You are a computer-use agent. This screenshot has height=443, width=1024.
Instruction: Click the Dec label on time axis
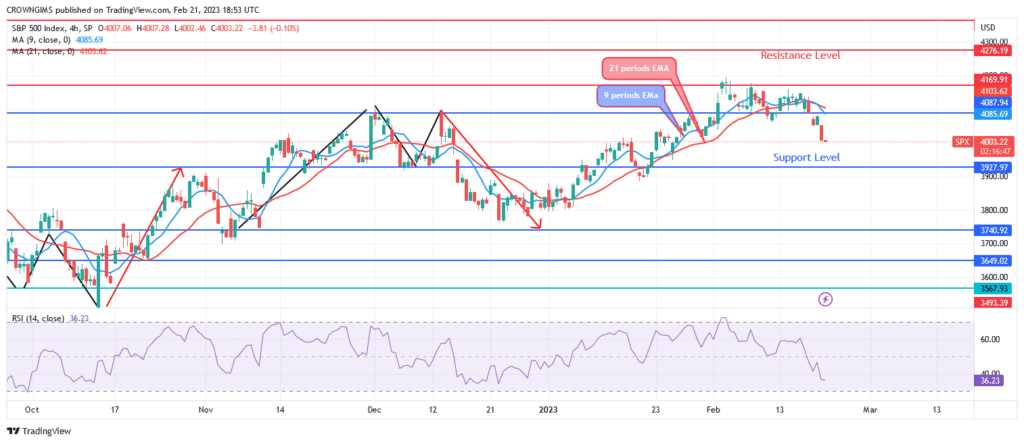pos(375,409)
